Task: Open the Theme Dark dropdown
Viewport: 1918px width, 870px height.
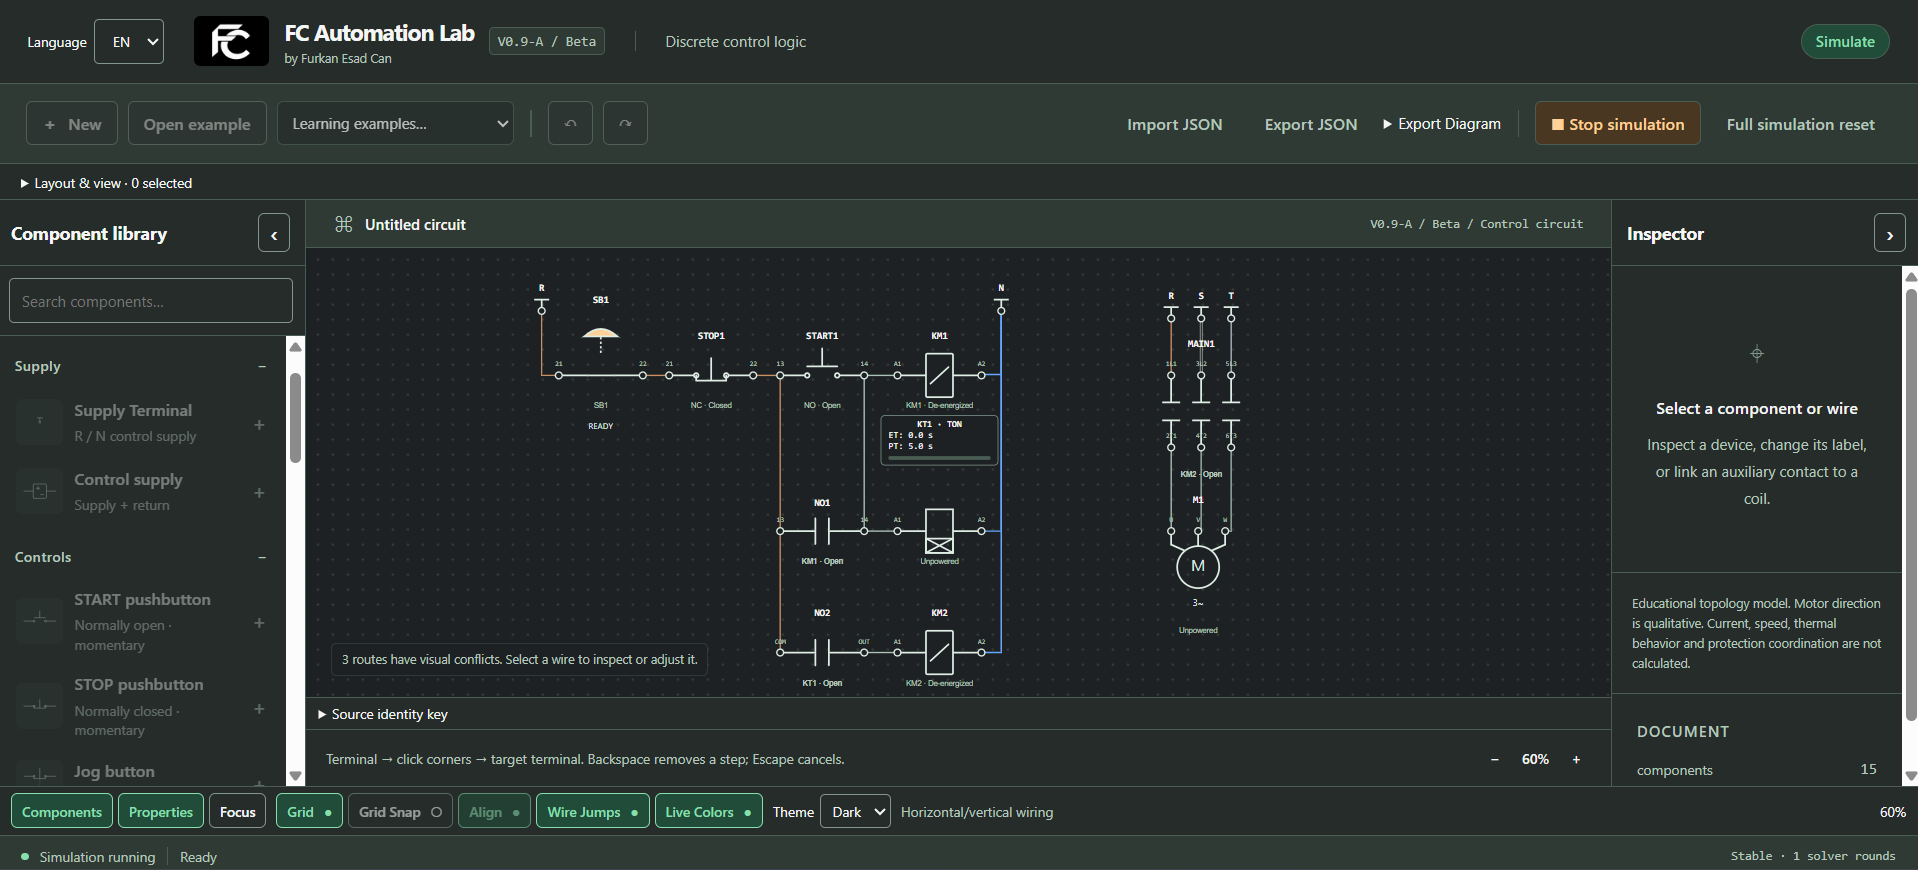Action: tap(855, 812)
